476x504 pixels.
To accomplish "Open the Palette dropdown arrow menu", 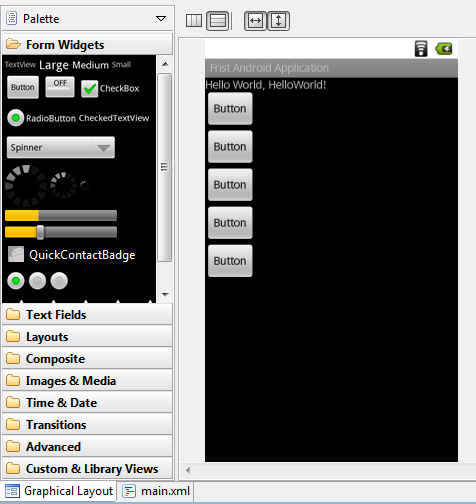I will pos(161,18).
